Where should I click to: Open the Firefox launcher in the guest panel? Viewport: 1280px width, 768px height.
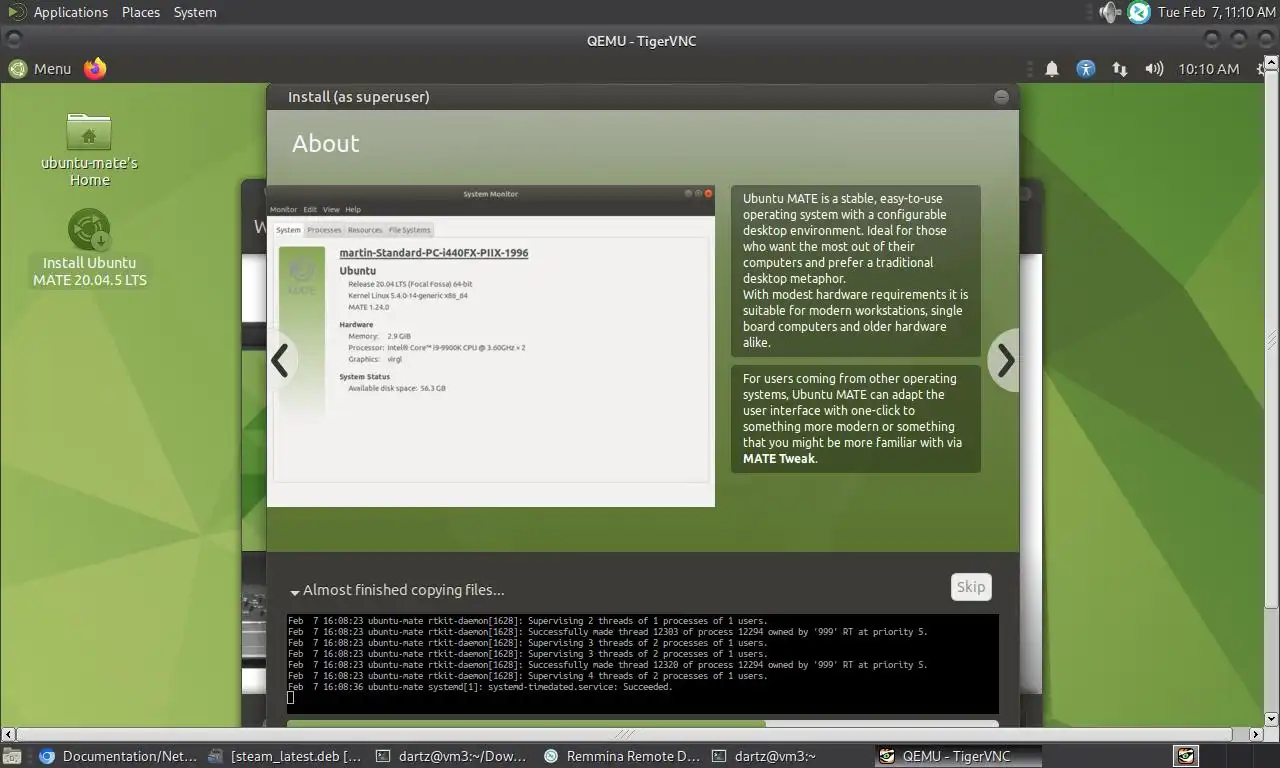95,68
